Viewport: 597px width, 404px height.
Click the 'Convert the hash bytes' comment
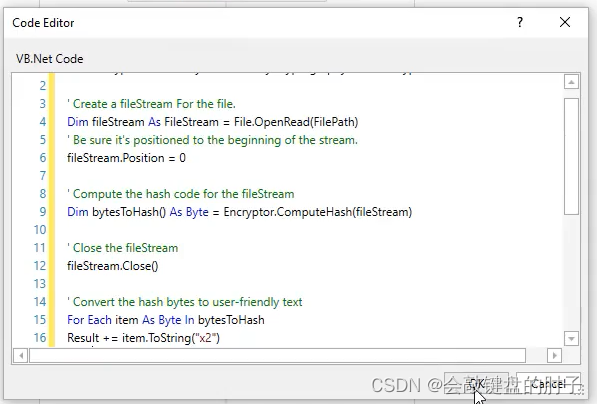pyautogui.click(x=185, y=302)
